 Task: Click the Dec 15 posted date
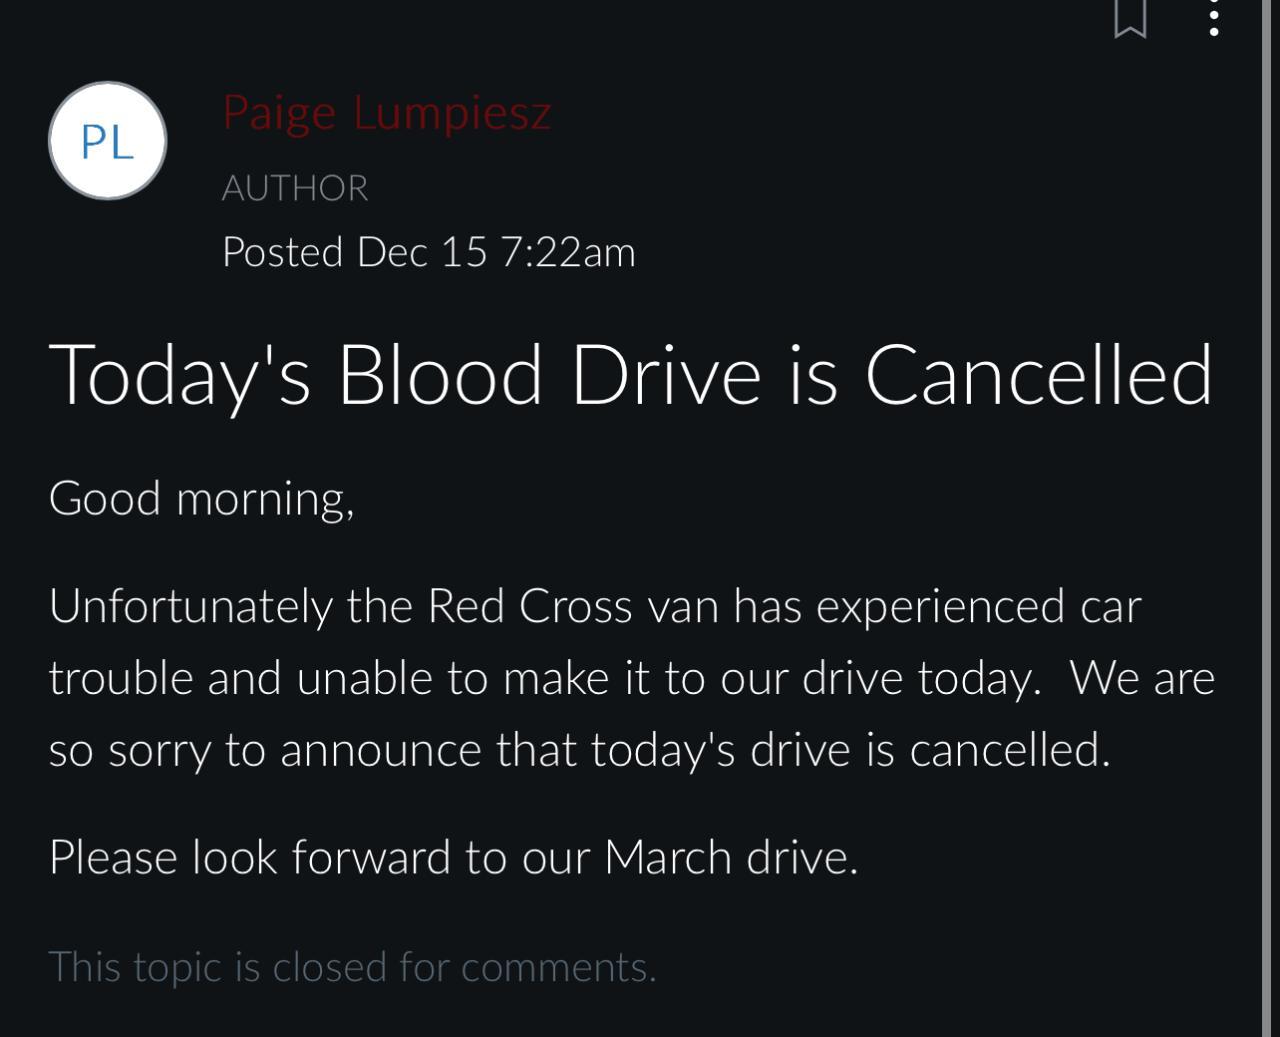pyautogui.click(x=422, y=252)
